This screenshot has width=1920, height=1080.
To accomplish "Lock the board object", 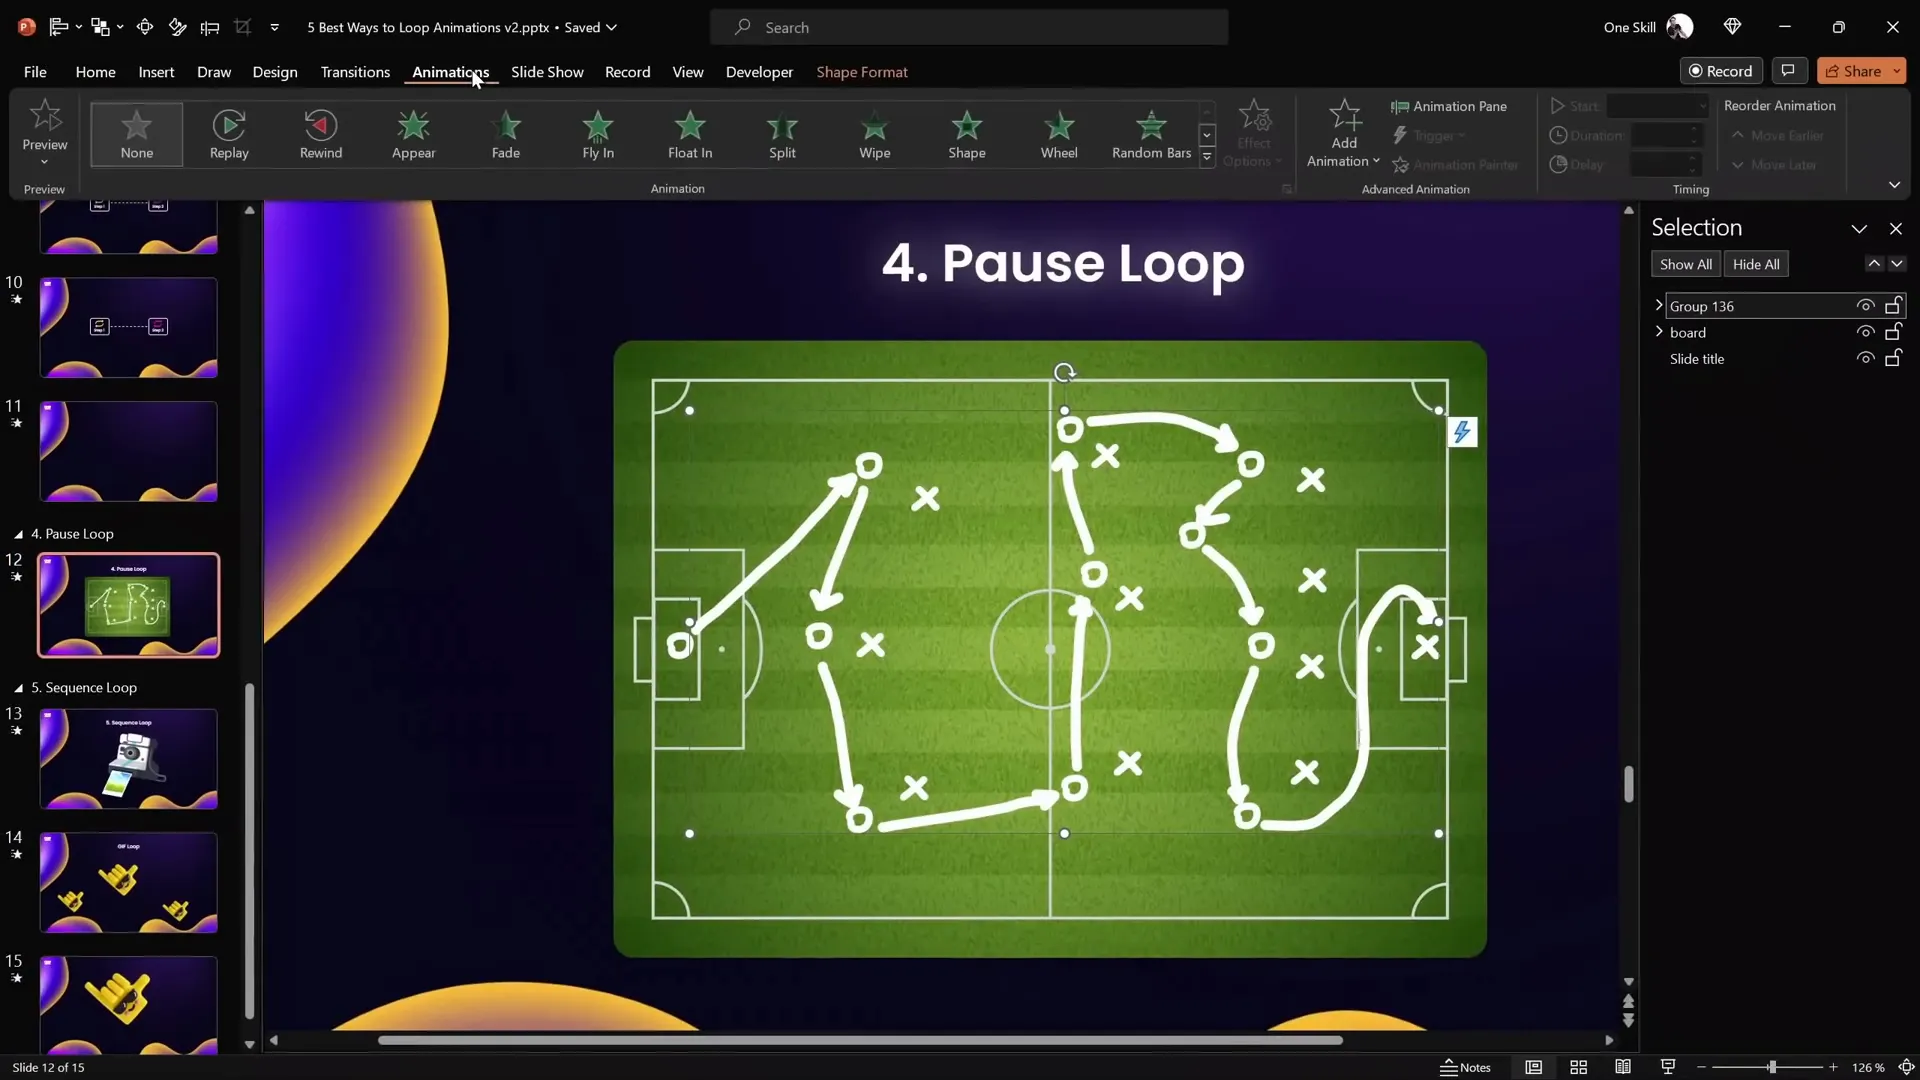I will point(1893,332).
